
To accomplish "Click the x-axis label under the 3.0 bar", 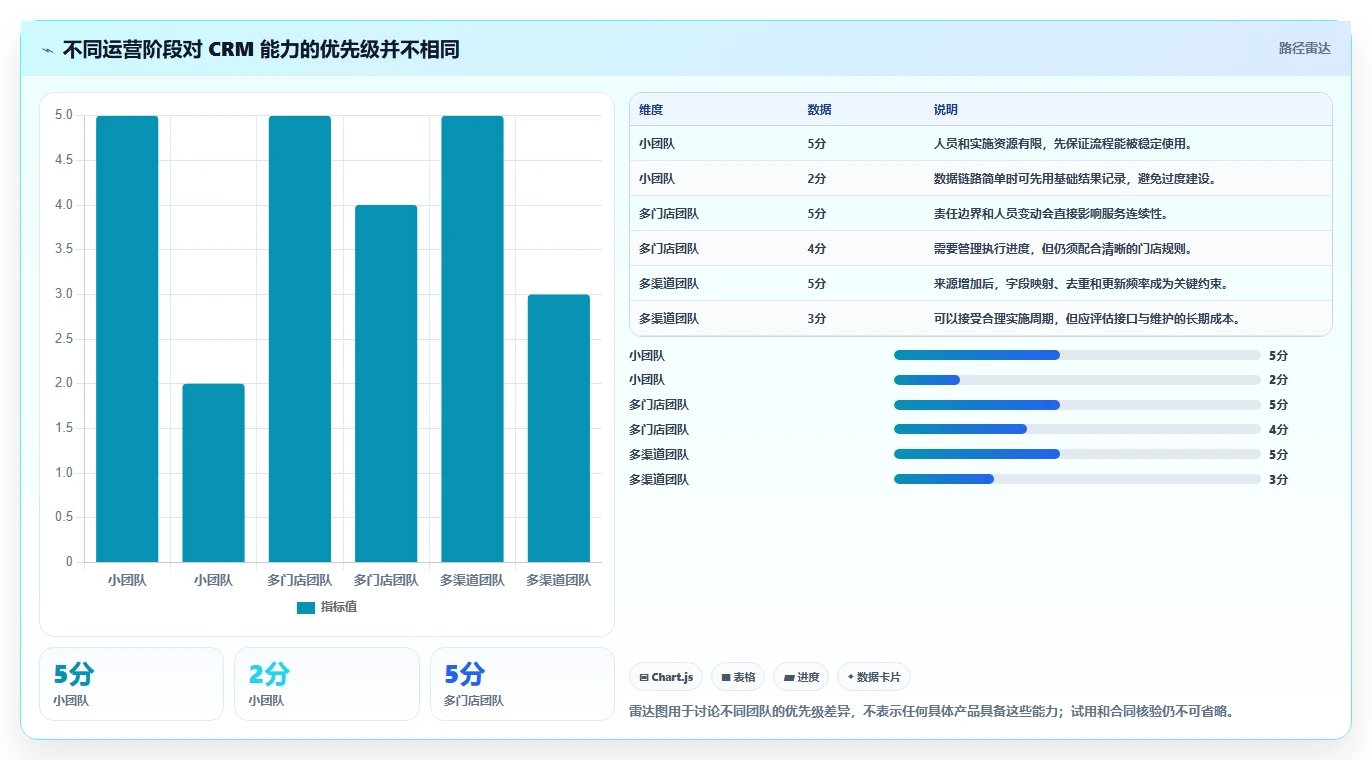I will click(x=559, y=580).
